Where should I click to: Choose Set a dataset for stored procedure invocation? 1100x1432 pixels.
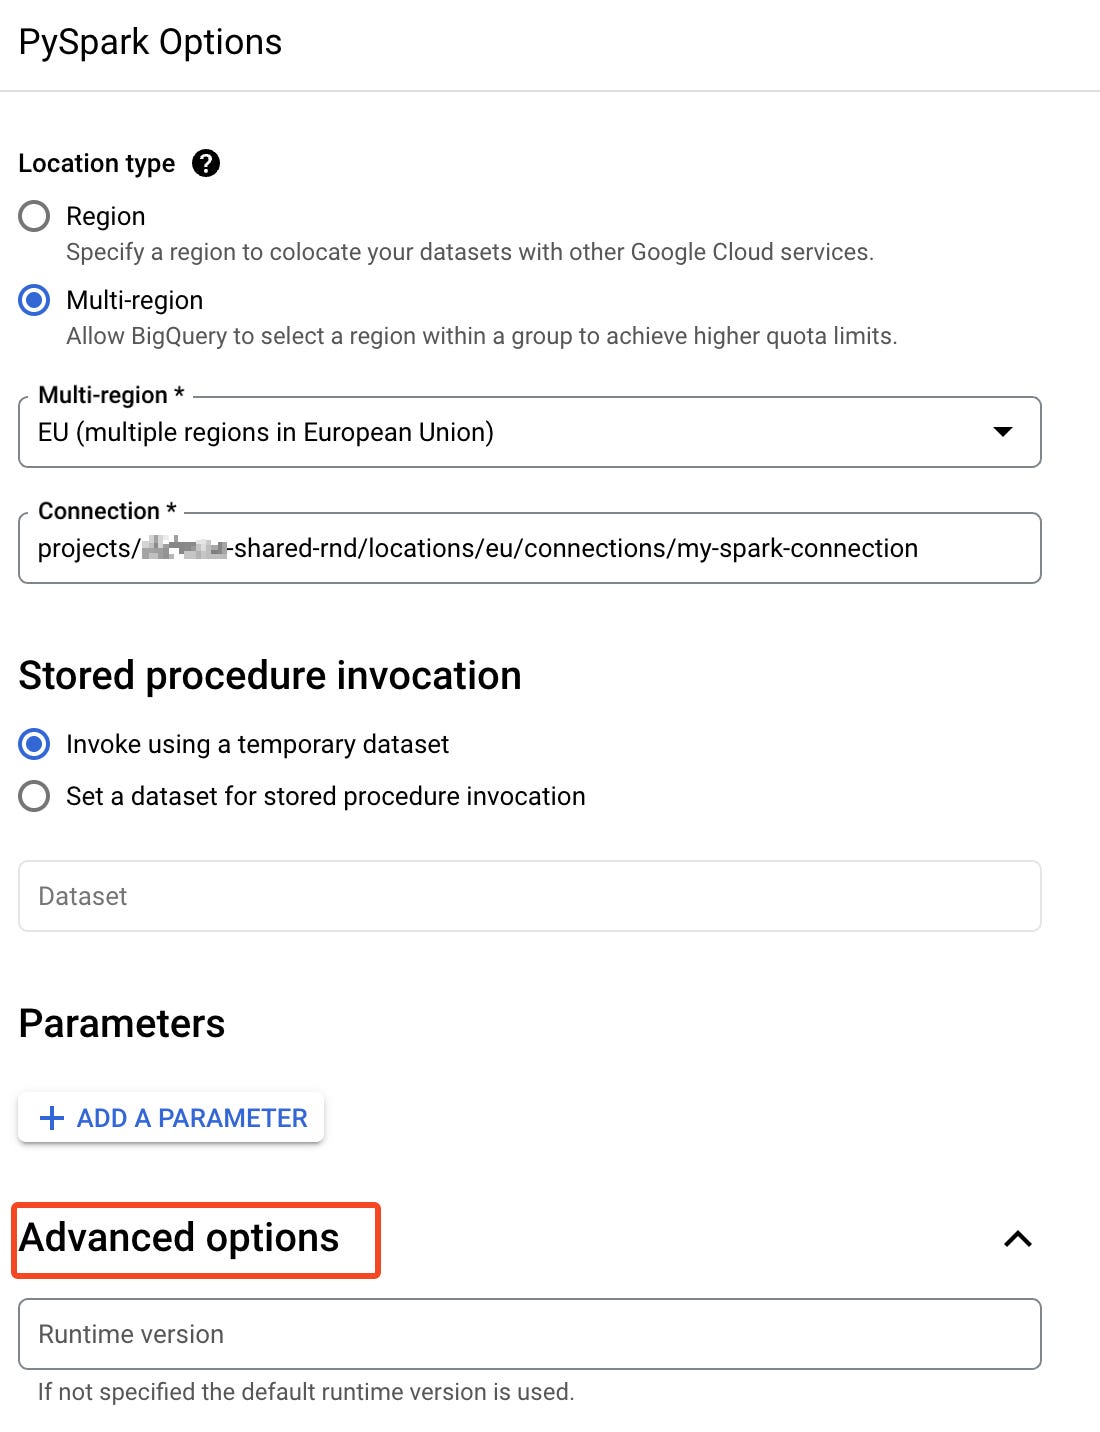33,796
